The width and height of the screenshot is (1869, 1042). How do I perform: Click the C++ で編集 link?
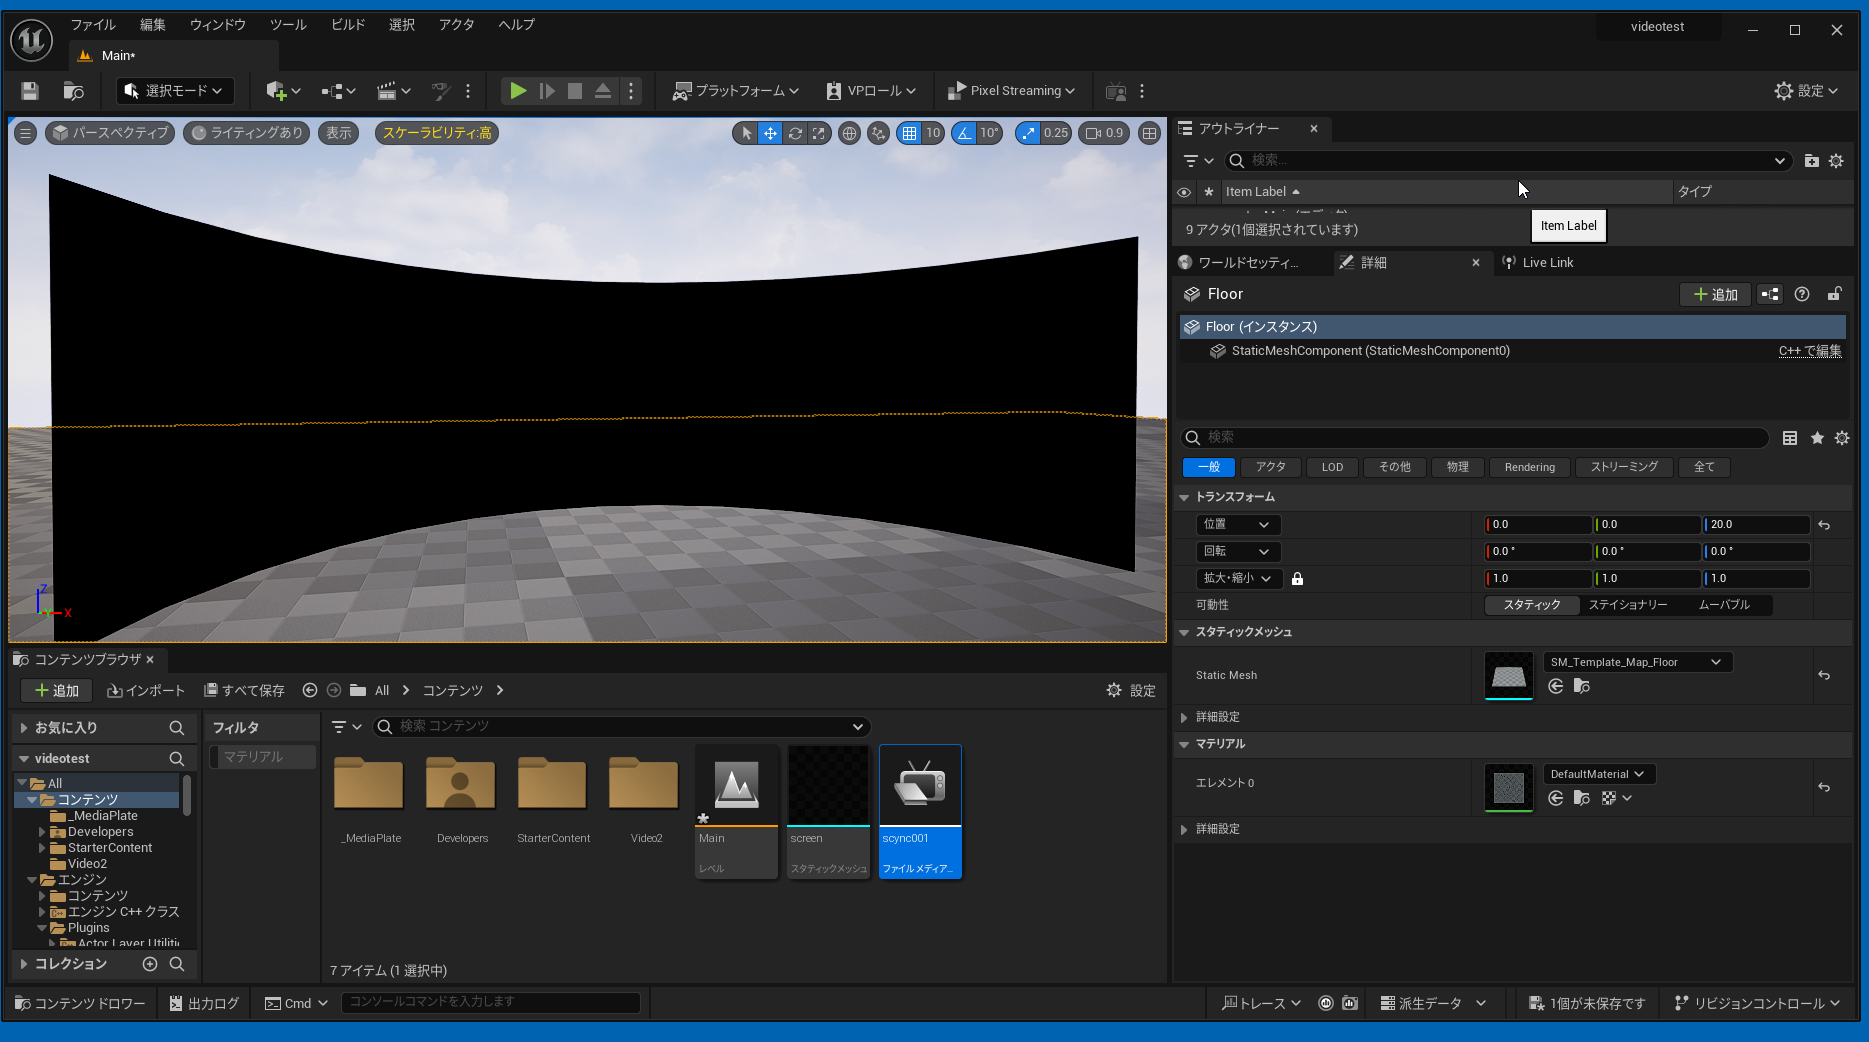(1809, 351)
